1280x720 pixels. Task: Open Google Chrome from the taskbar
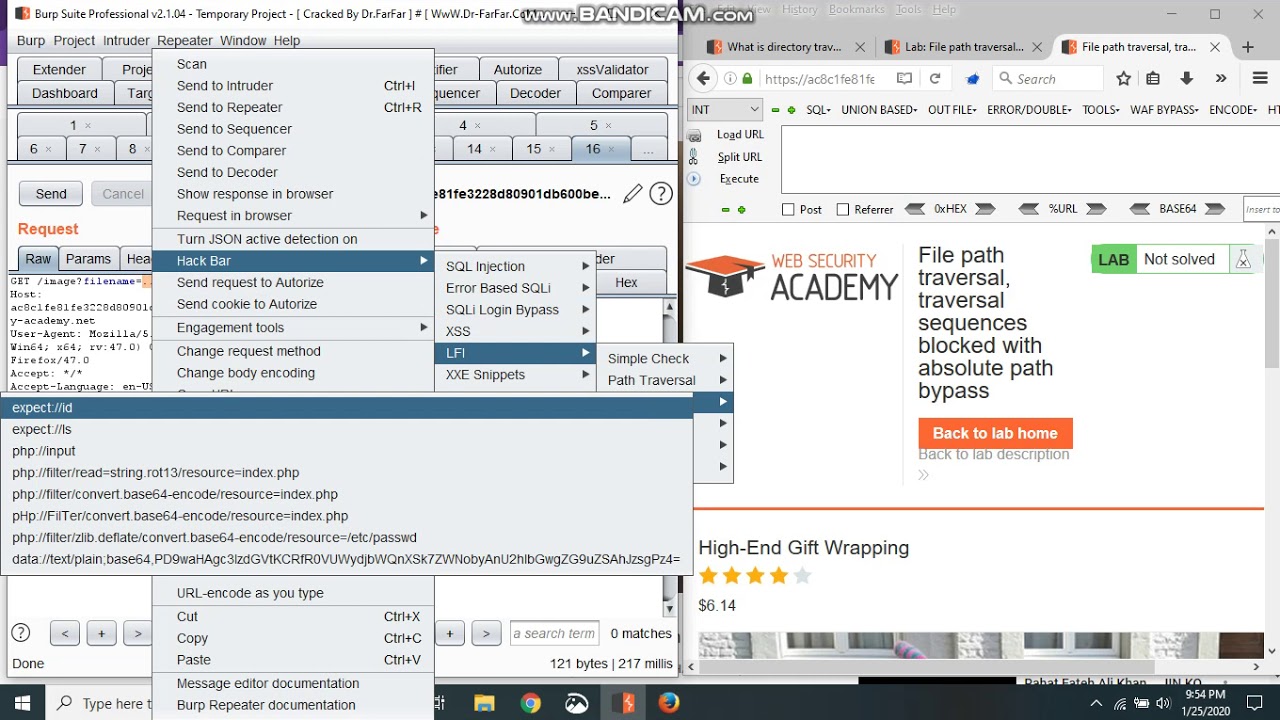[x=530, y=703]
